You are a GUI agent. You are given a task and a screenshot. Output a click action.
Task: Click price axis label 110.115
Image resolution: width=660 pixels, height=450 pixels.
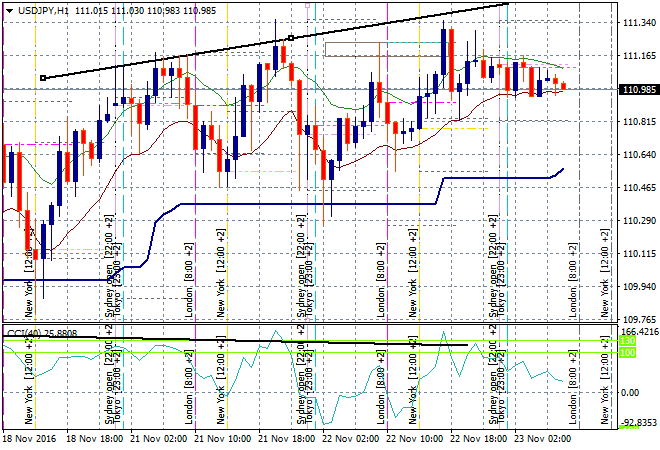(639, 253)
